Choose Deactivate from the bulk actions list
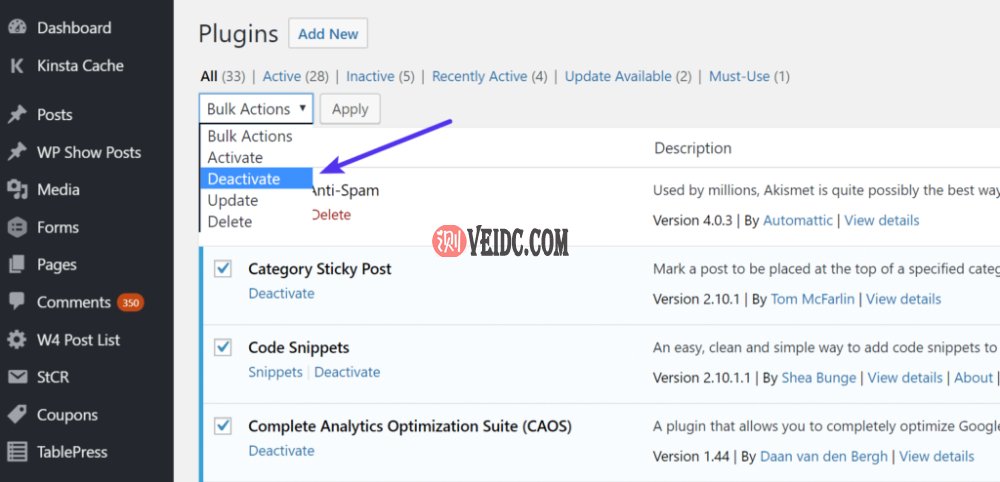The height and width of the screenshot is (482, 1000). pos(244,179)
